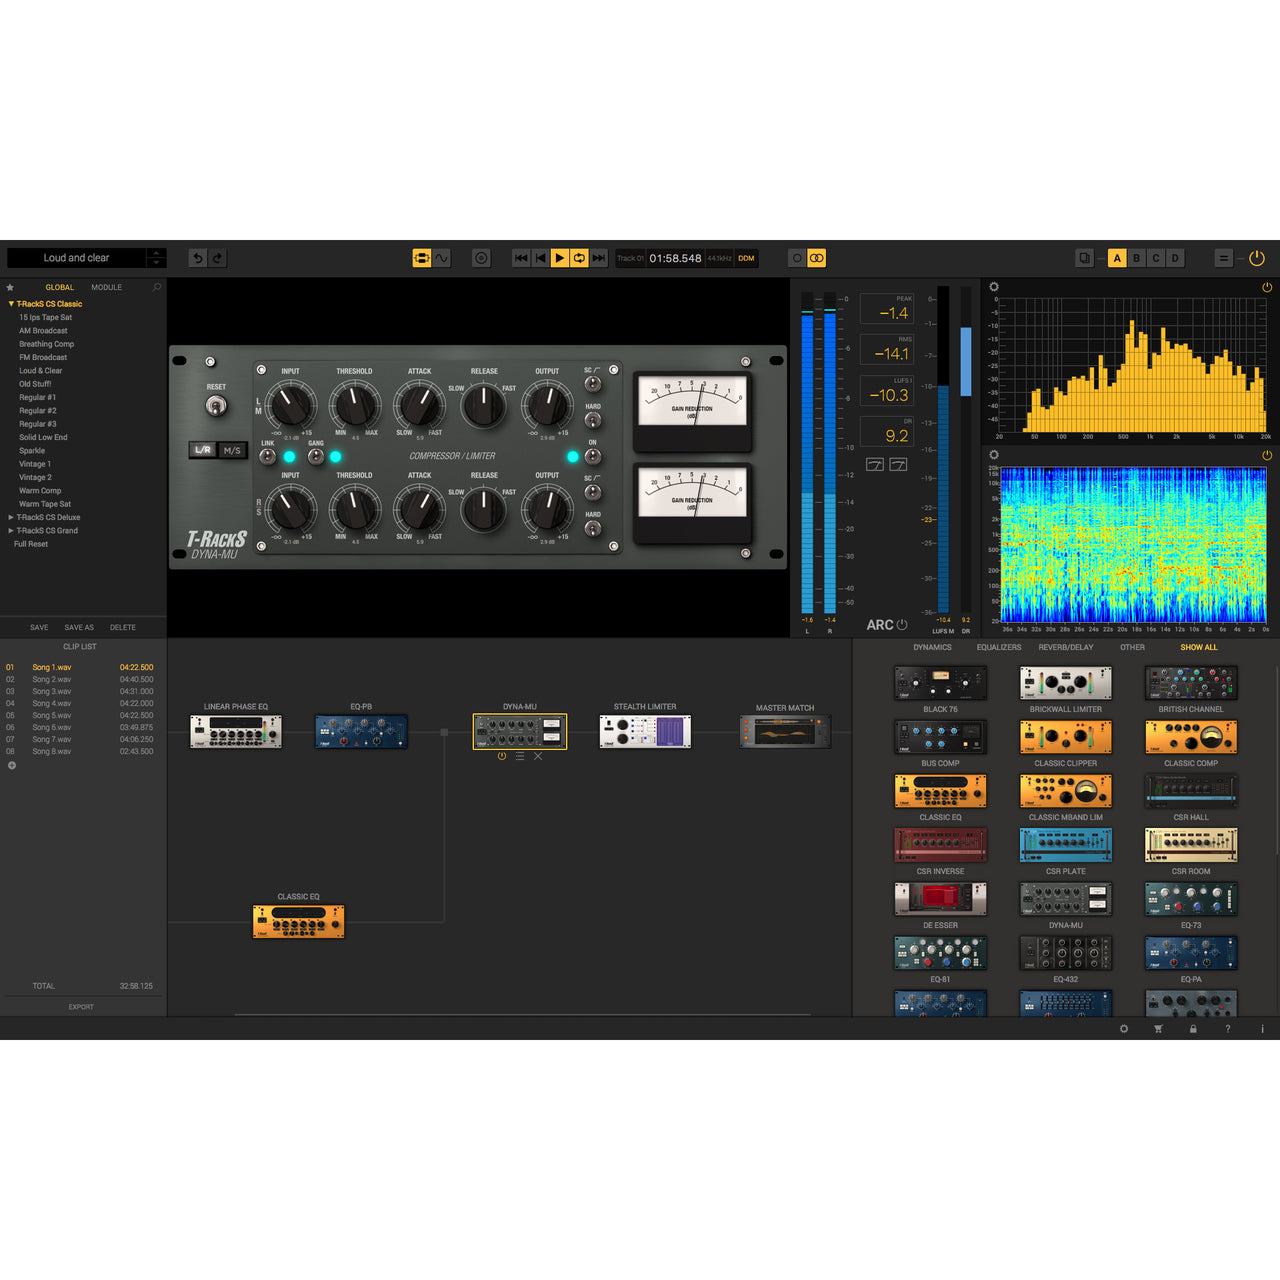
Task: Flip the GANG toggle switch
Action: pos(316,457)
